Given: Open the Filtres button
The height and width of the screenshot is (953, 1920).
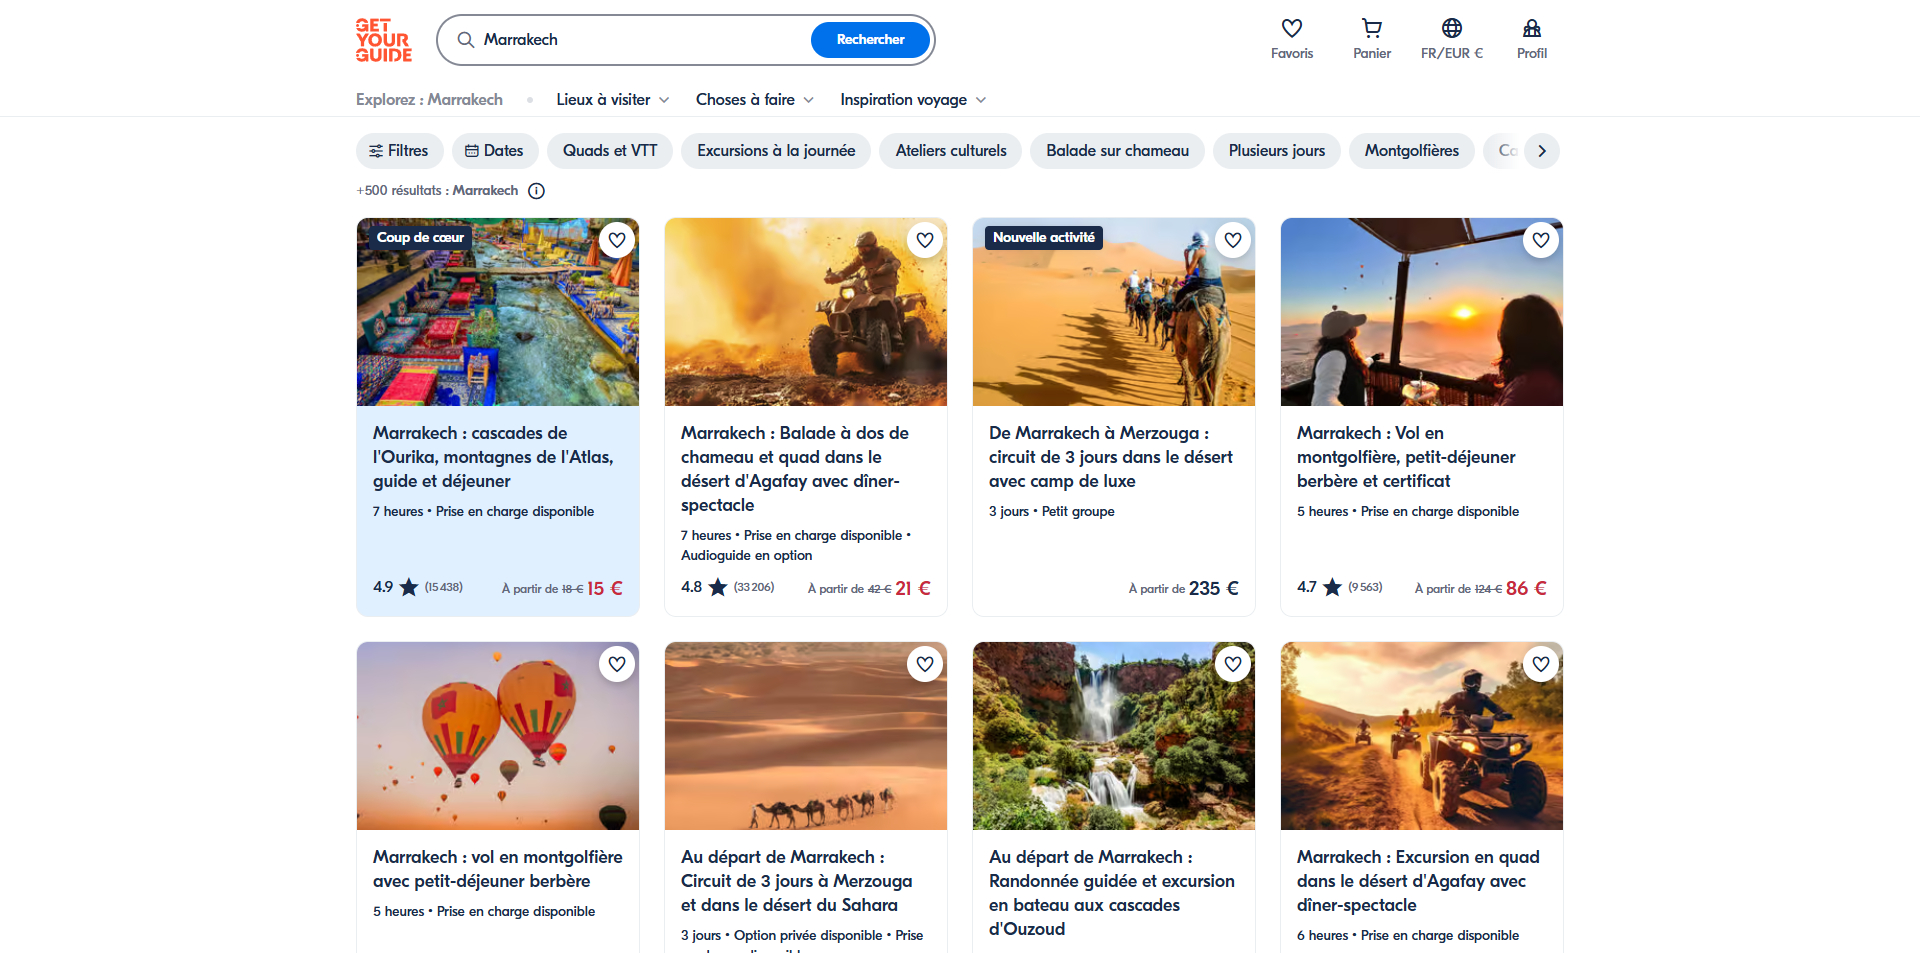Looking at the screenshot, I should (x=400, y=151).
